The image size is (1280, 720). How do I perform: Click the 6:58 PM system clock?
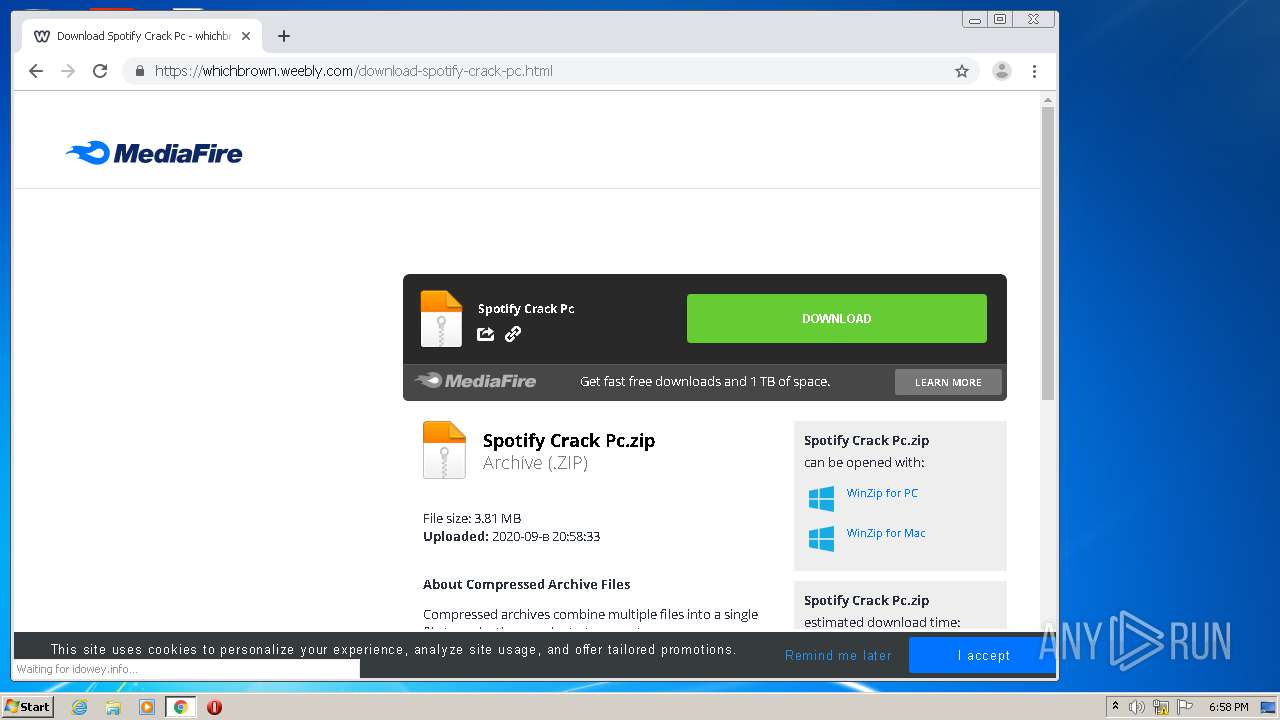click(x=1229, y=707)
